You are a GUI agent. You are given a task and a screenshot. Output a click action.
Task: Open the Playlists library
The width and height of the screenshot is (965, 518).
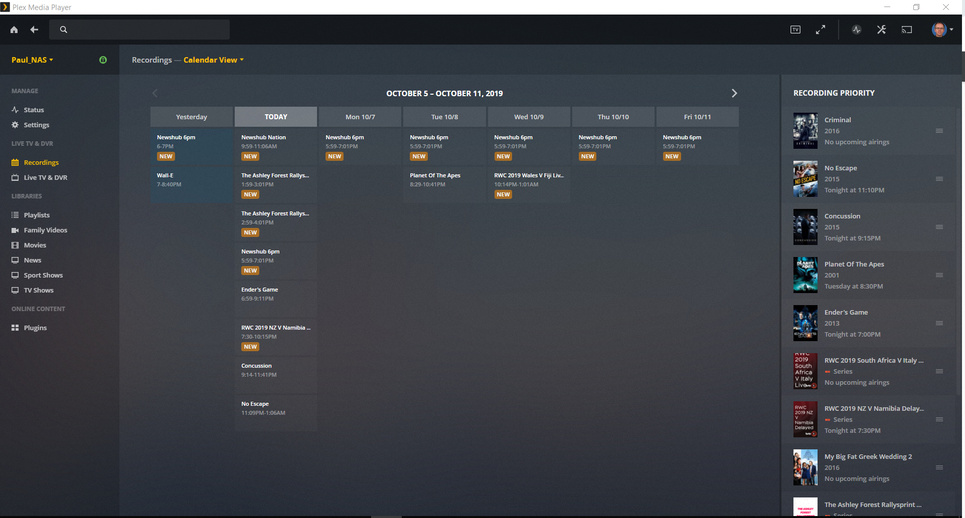[x=31, y=215]
